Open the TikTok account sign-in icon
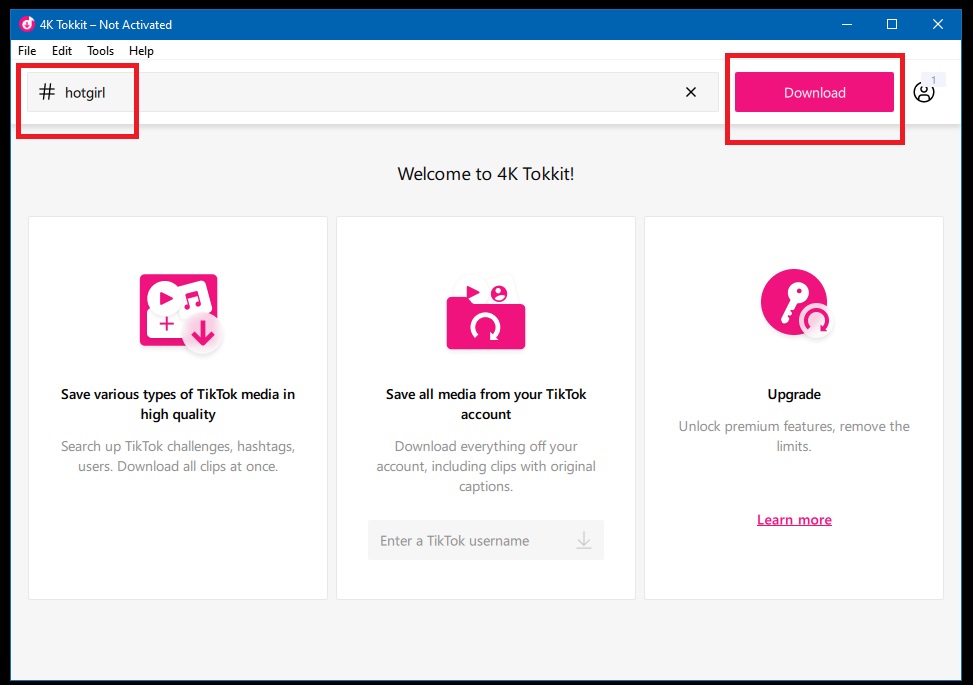Screen dimensions: 973x685 point(923,91)
